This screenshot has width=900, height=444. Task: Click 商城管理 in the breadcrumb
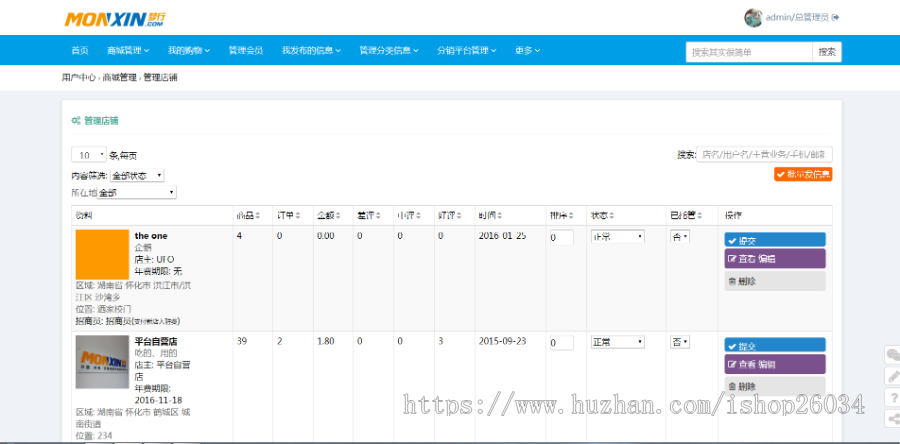(x=119, y=77)
